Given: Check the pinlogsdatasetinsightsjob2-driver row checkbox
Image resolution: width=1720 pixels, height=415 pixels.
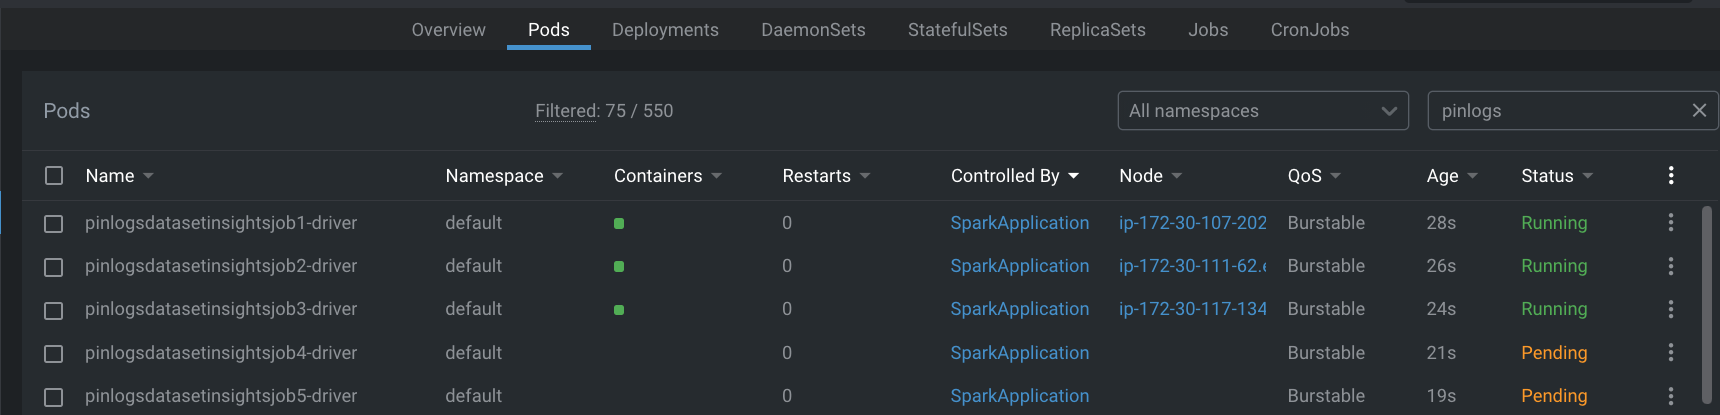Looking at the screenshot, I should point(54,267).
